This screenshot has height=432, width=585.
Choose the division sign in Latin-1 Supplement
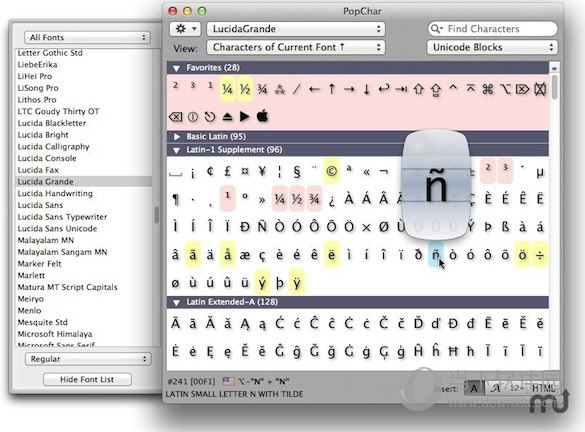coord(540,255)
